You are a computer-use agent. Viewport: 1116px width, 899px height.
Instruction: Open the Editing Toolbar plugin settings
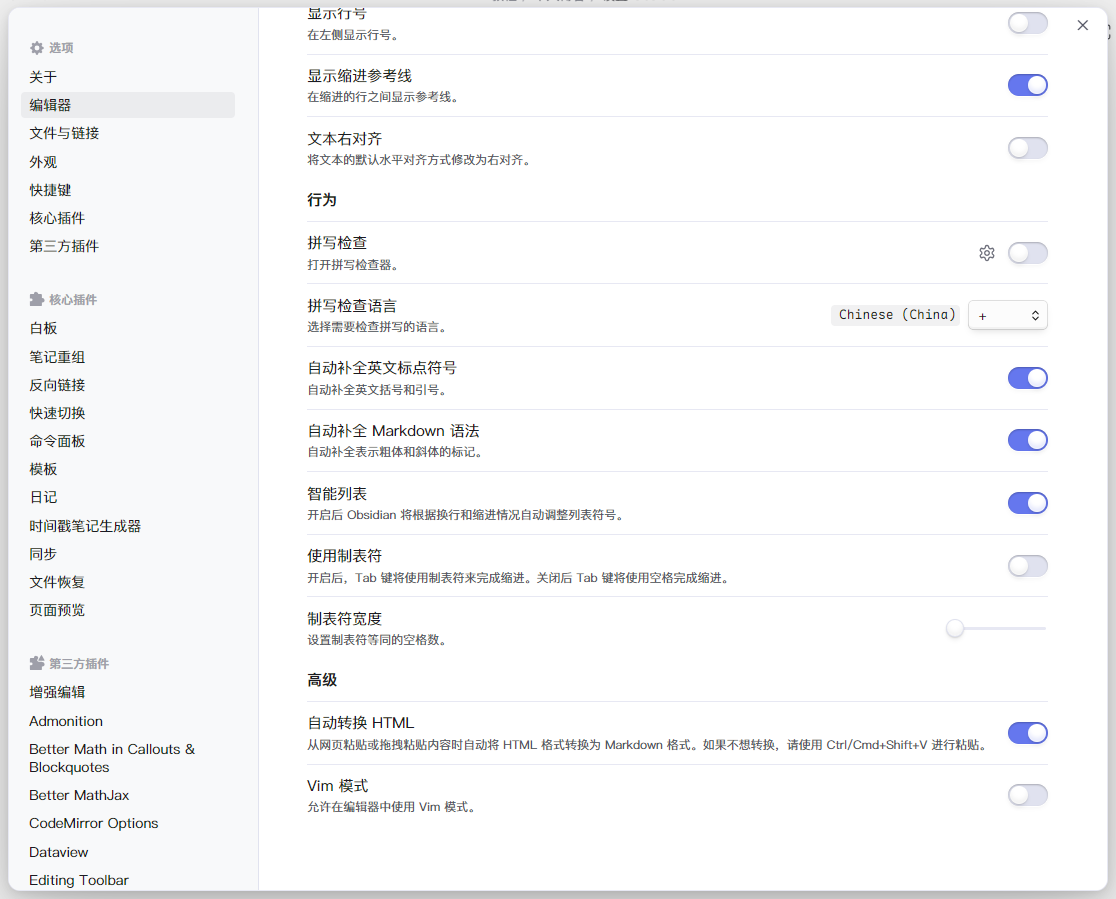click(78, 880)
